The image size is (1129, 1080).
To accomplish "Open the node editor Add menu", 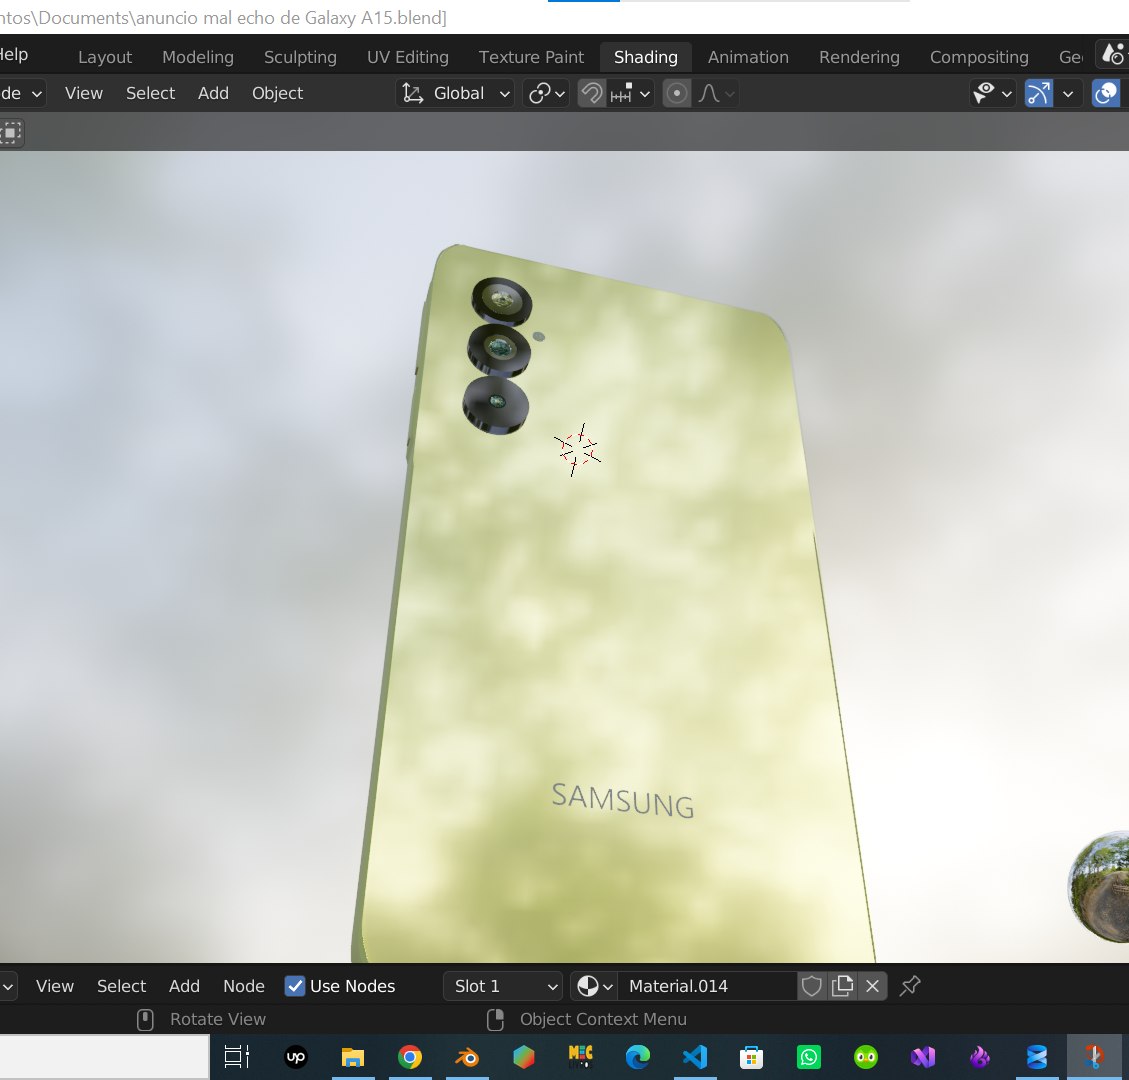I will click(184, 986).
